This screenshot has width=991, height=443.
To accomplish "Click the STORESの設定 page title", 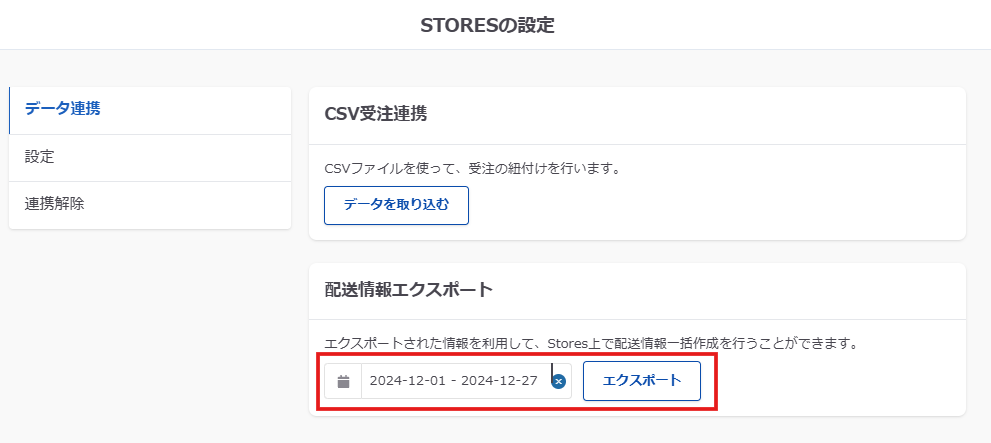I will point(487,25).
